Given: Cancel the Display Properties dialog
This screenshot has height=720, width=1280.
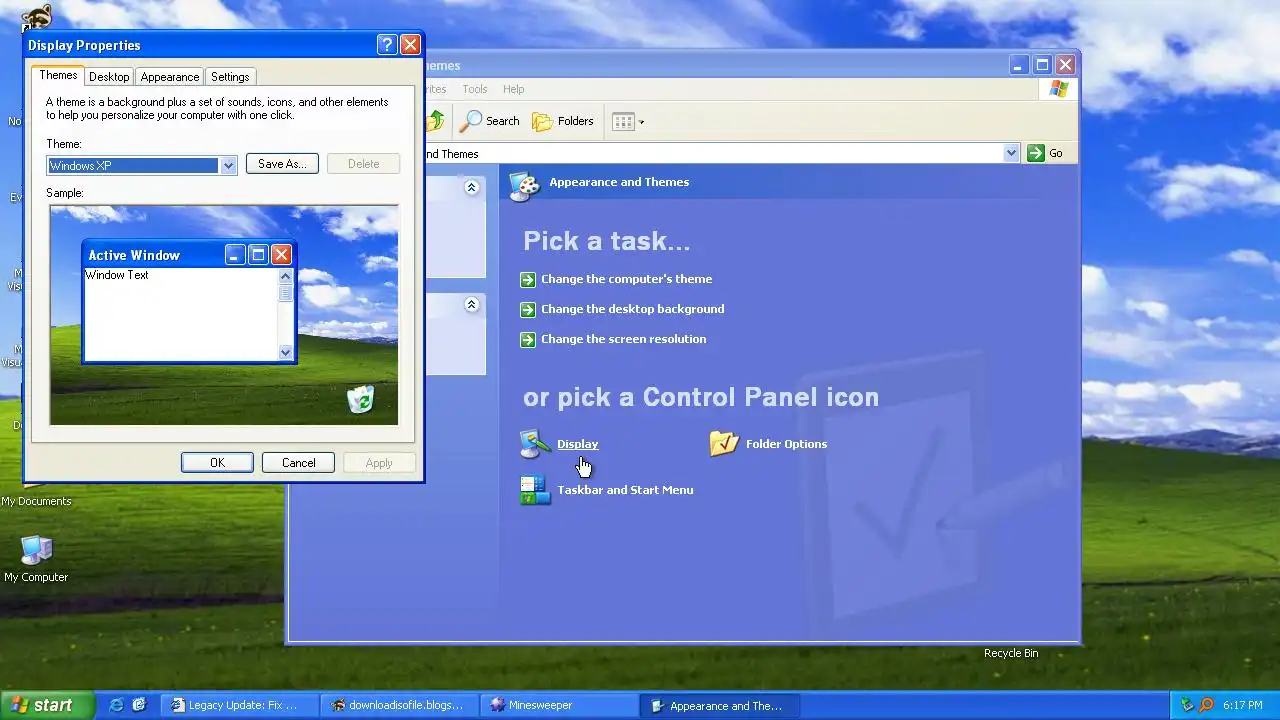Looking at the screenshot, I should (298, 463).
